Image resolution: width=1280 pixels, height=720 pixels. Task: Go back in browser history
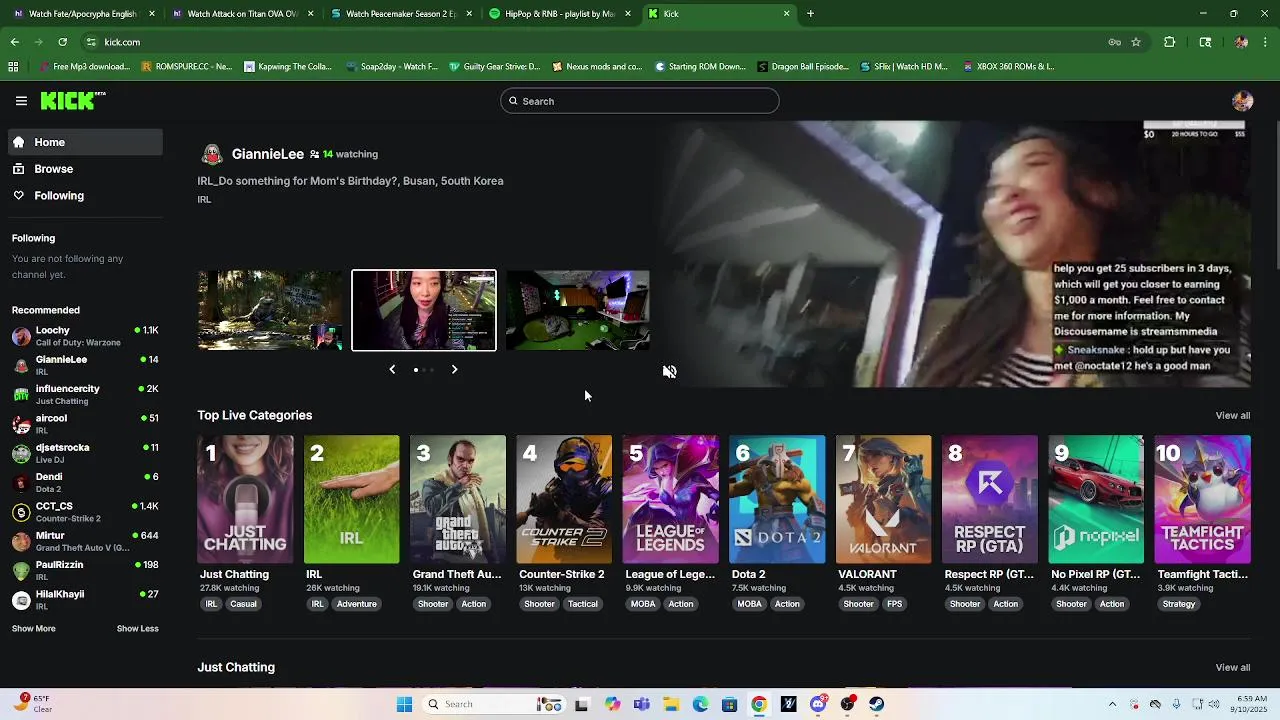pyautogui.click(x=14, y=42)
